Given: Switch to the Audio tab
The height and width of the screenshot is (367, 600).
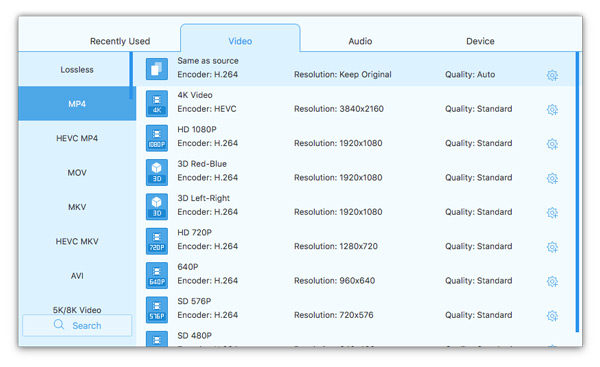Looking at the screenshot, I should (x=360, y=41).
